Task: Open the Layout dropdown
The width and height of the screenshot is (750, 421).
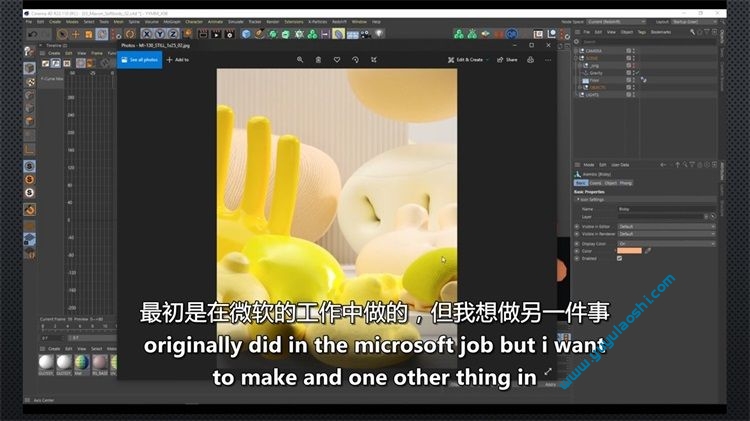Action: click(694, 22)
